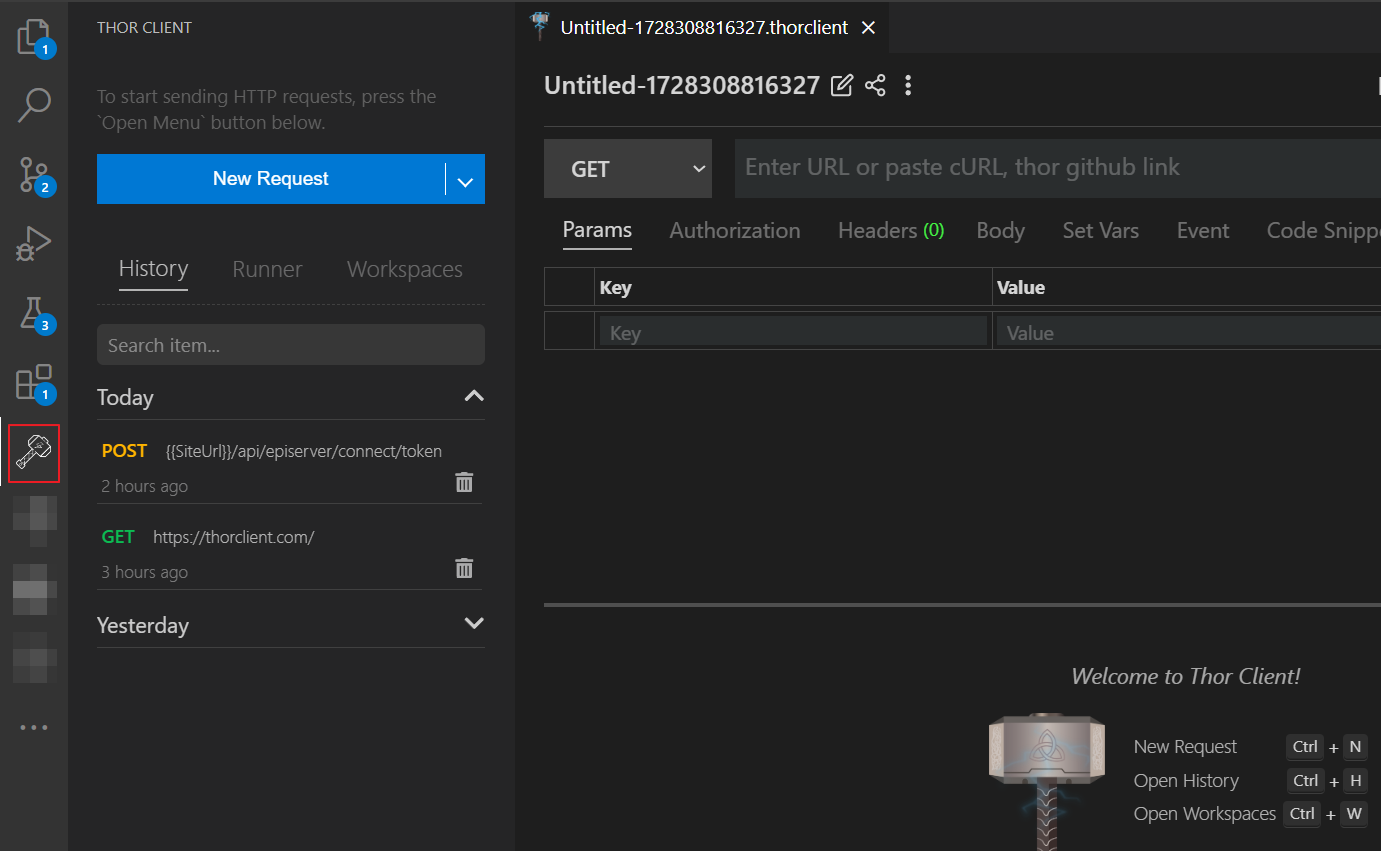Screen dimensions: 1381x851
Task: Open the Search view icon
Action: tap(34, 105)
